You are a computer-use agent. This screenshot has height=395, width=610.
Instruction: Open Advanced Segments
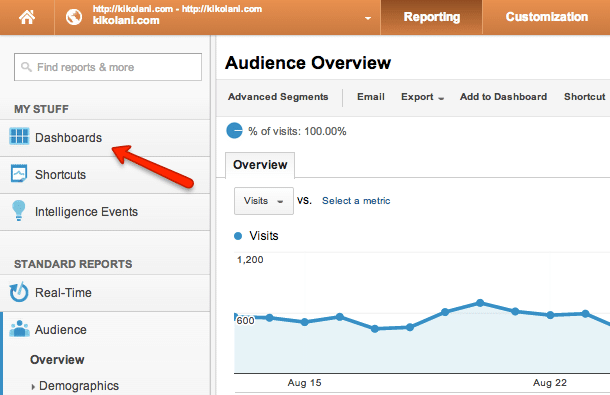pos(278,97)
